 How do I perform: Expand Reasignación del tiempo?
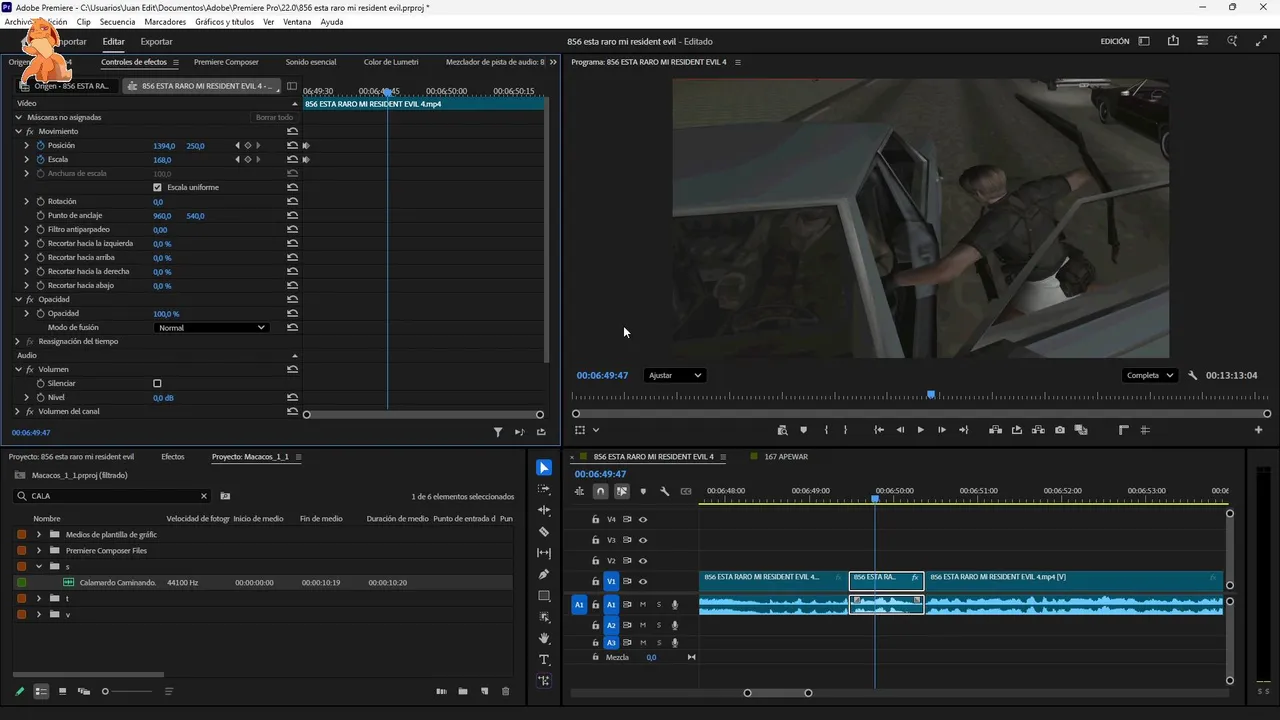tap(18, 342)
